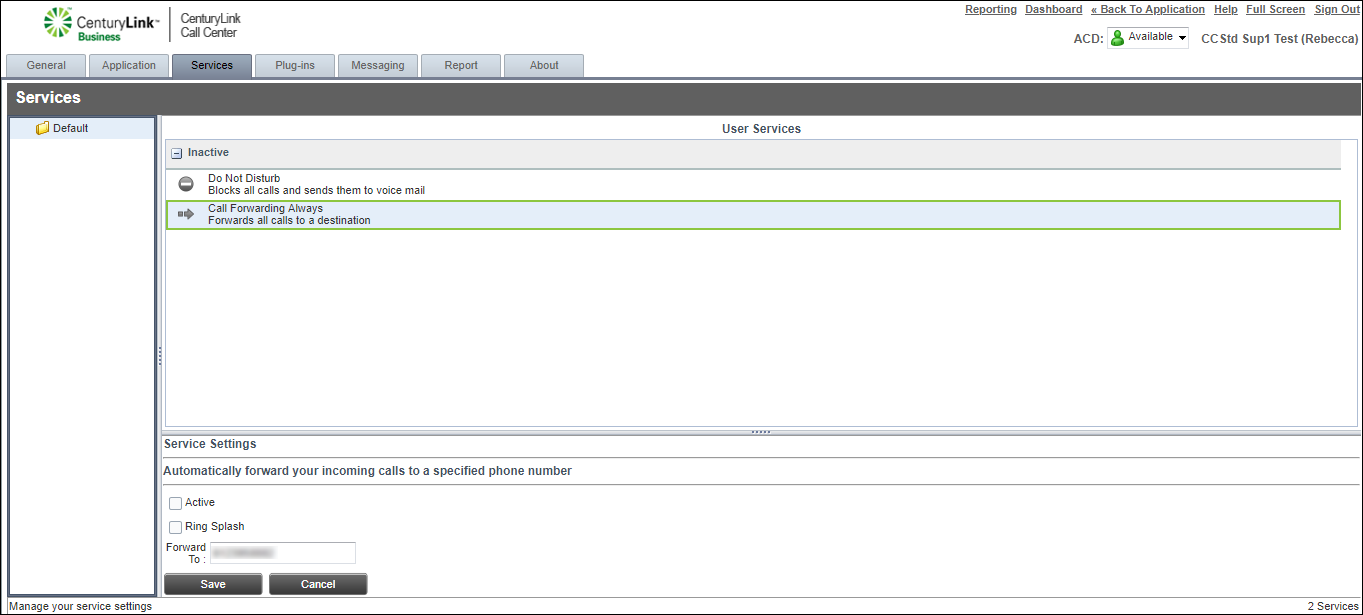Open the Messaging tab
Screen dimensions: 1363x615
click(x=378, y=66)
